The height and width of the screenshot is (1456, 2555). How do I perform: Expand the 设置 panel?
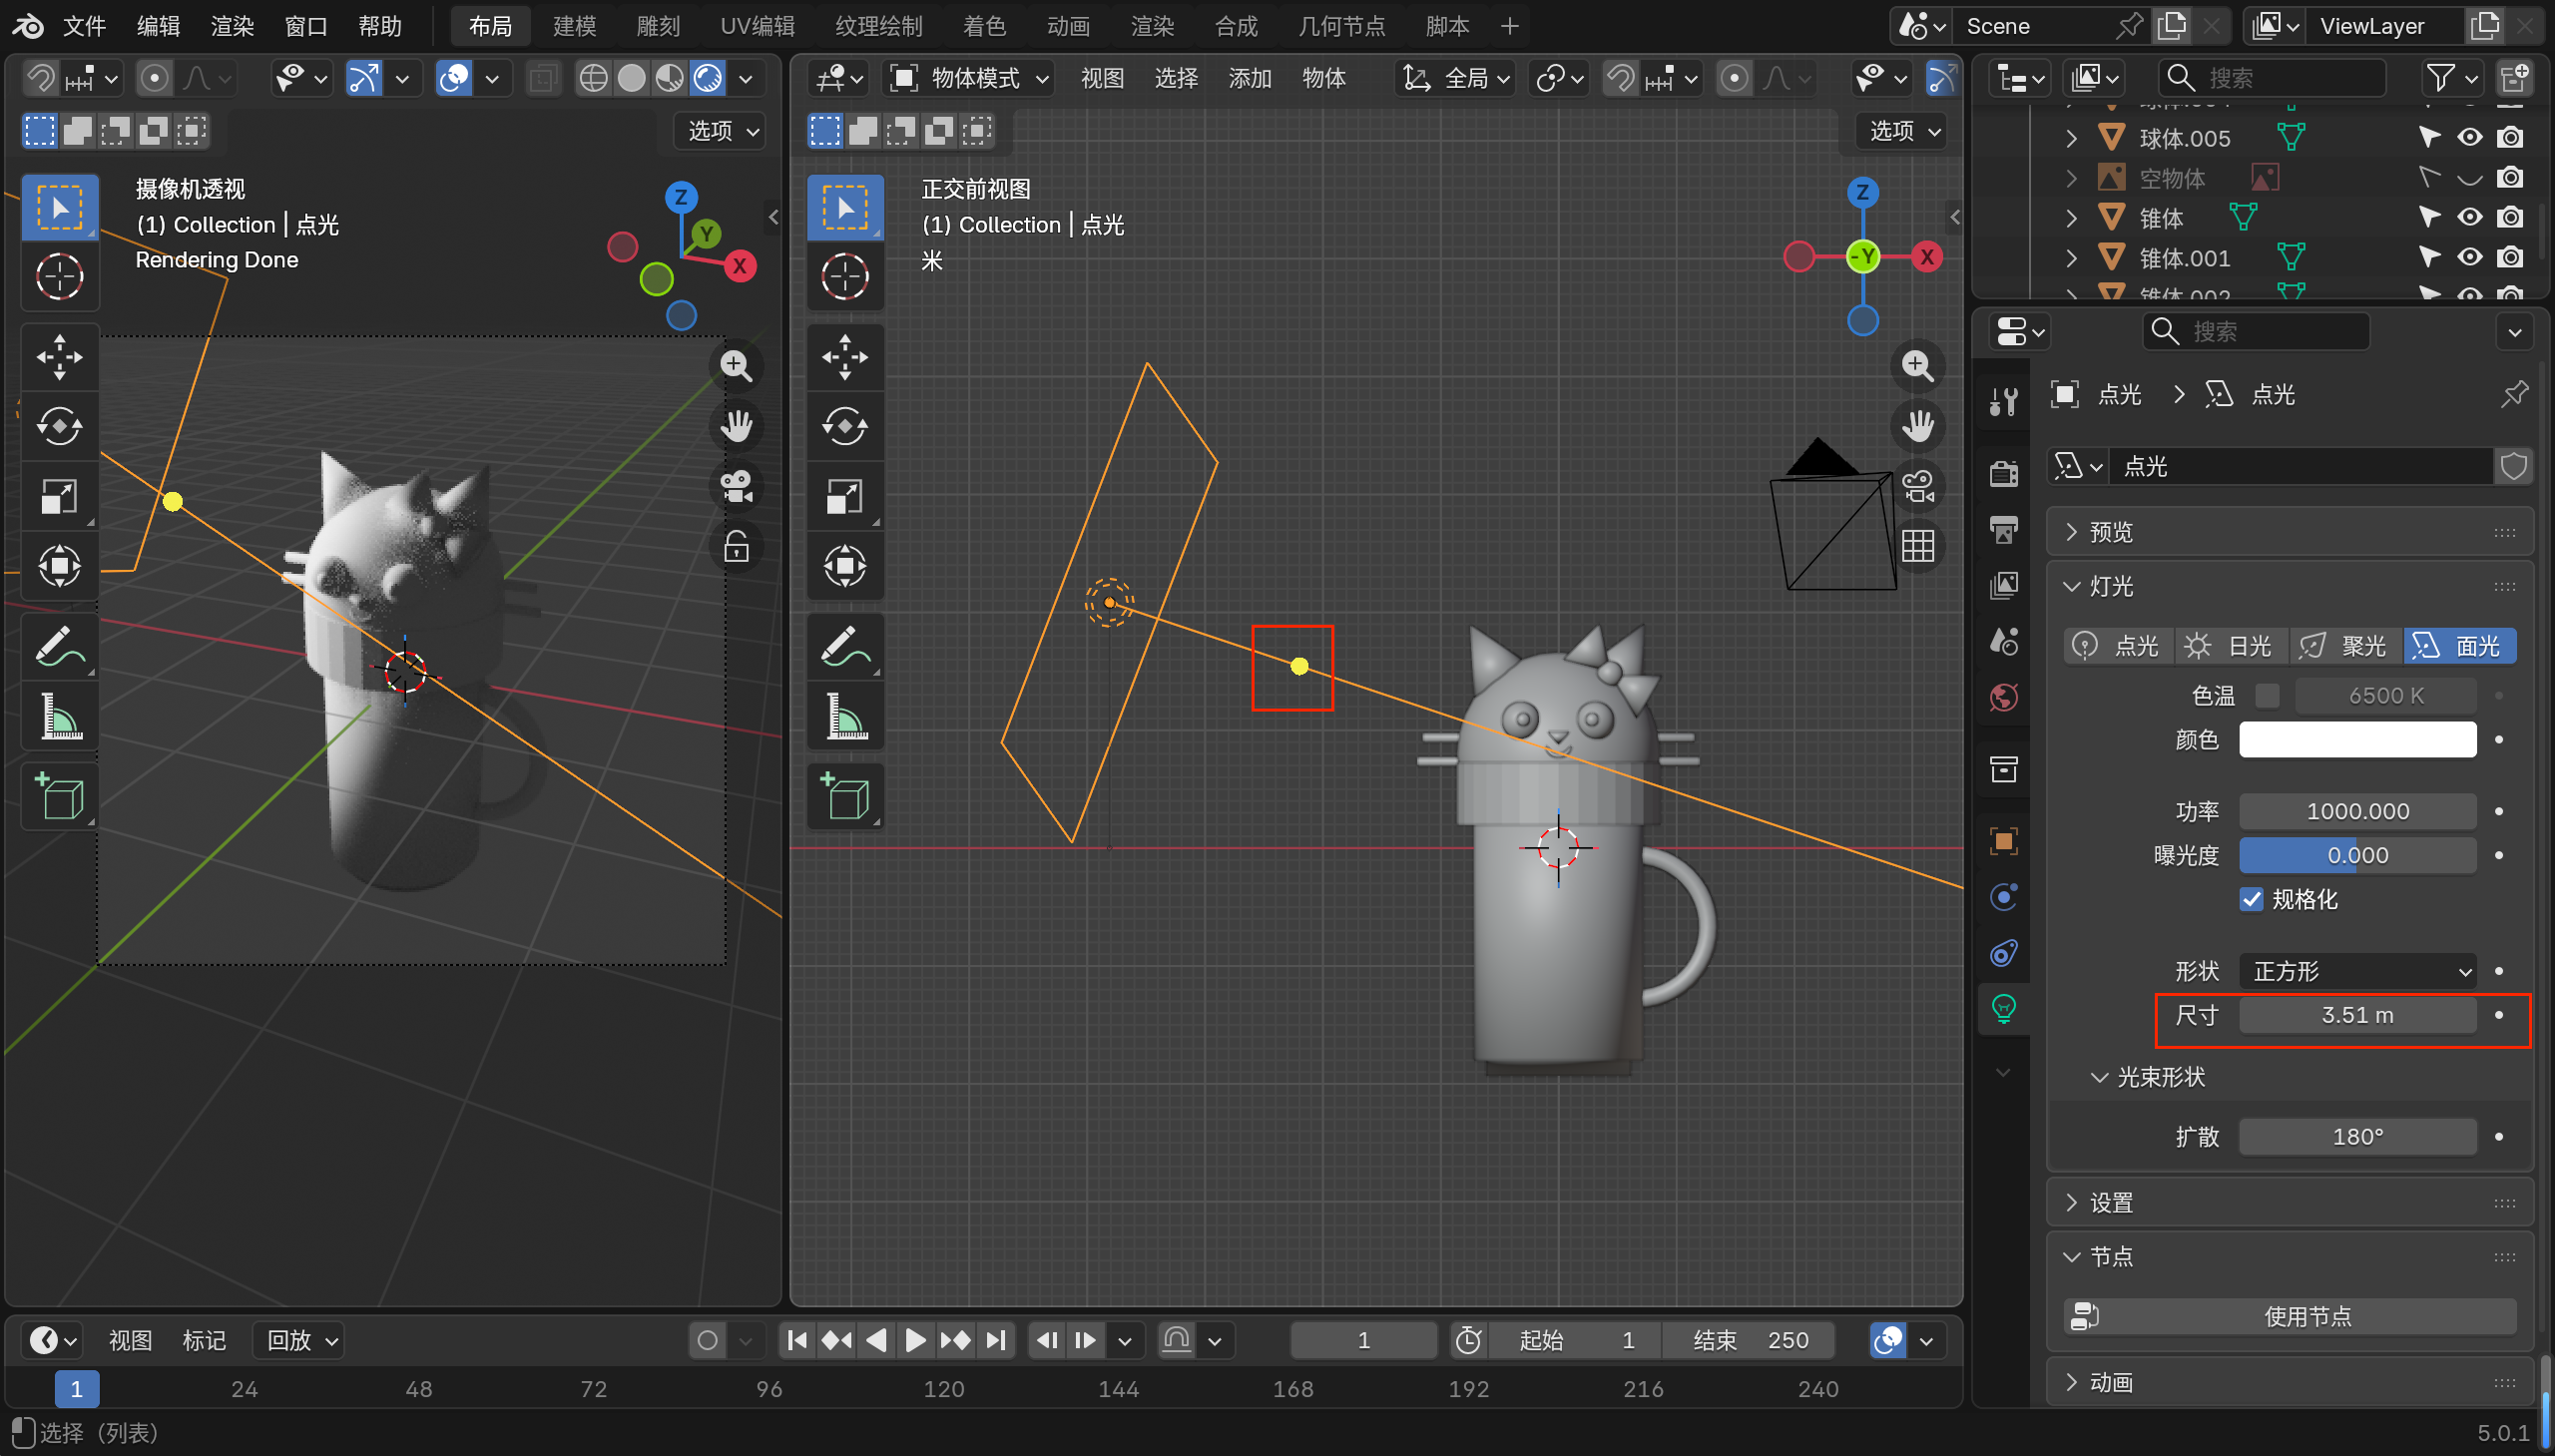2110,1202
